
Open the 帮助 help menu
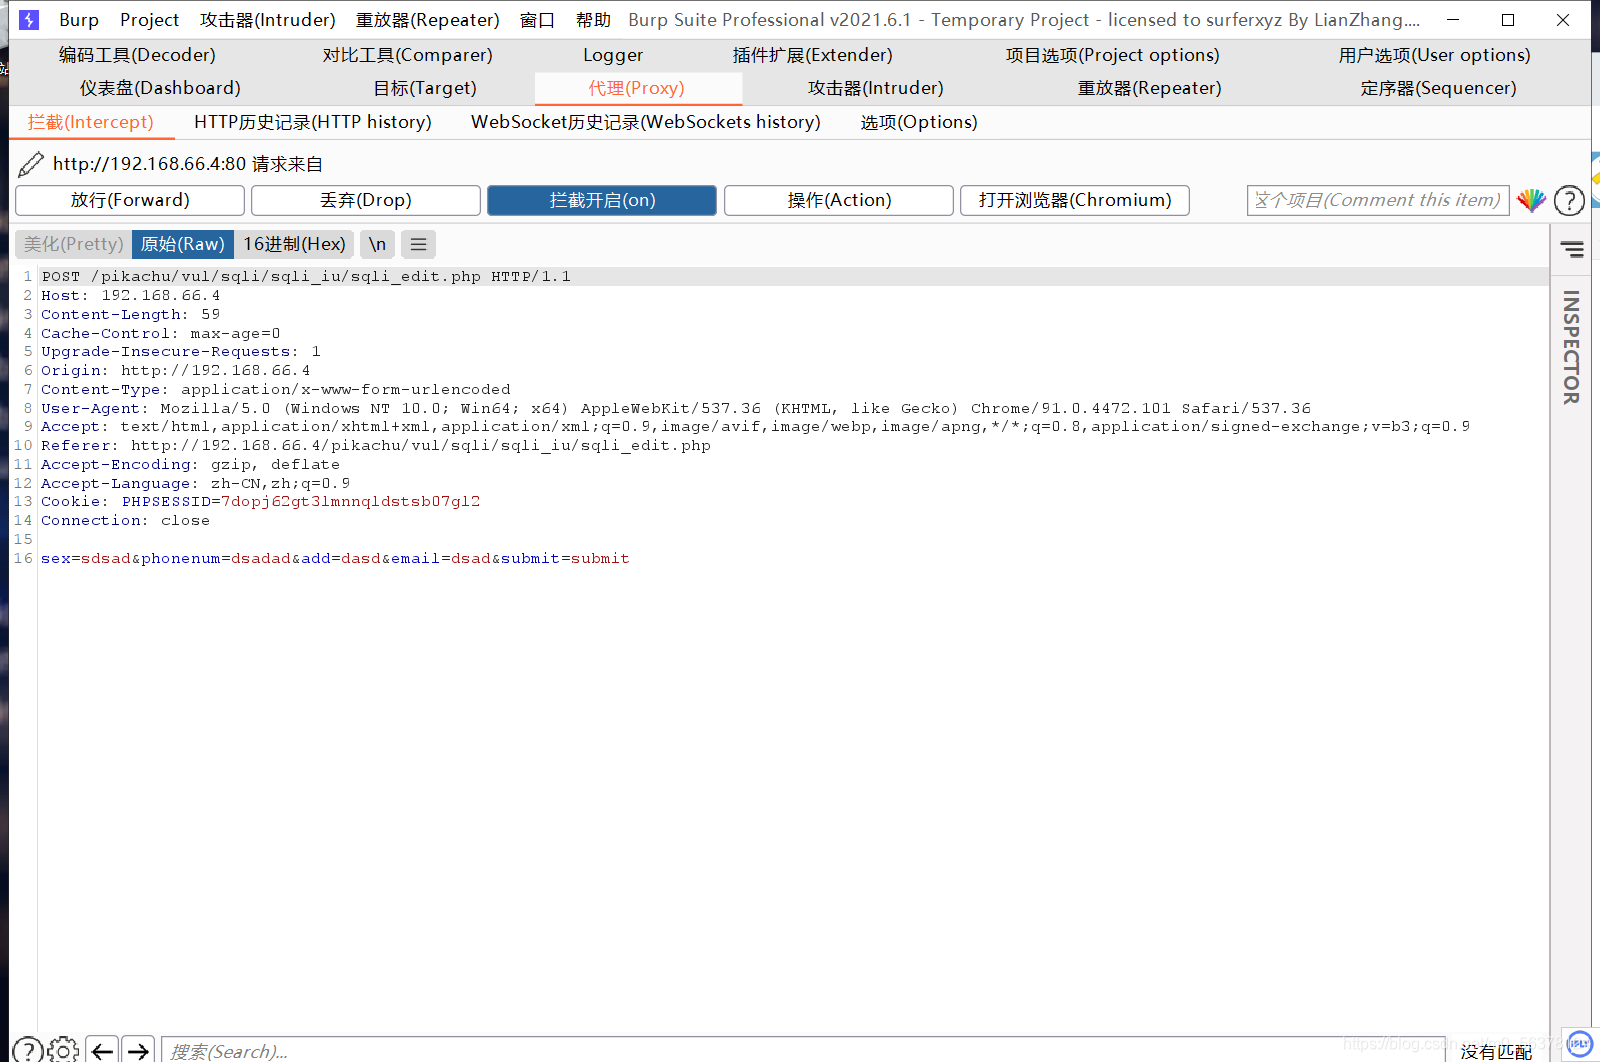click(593, 20)
